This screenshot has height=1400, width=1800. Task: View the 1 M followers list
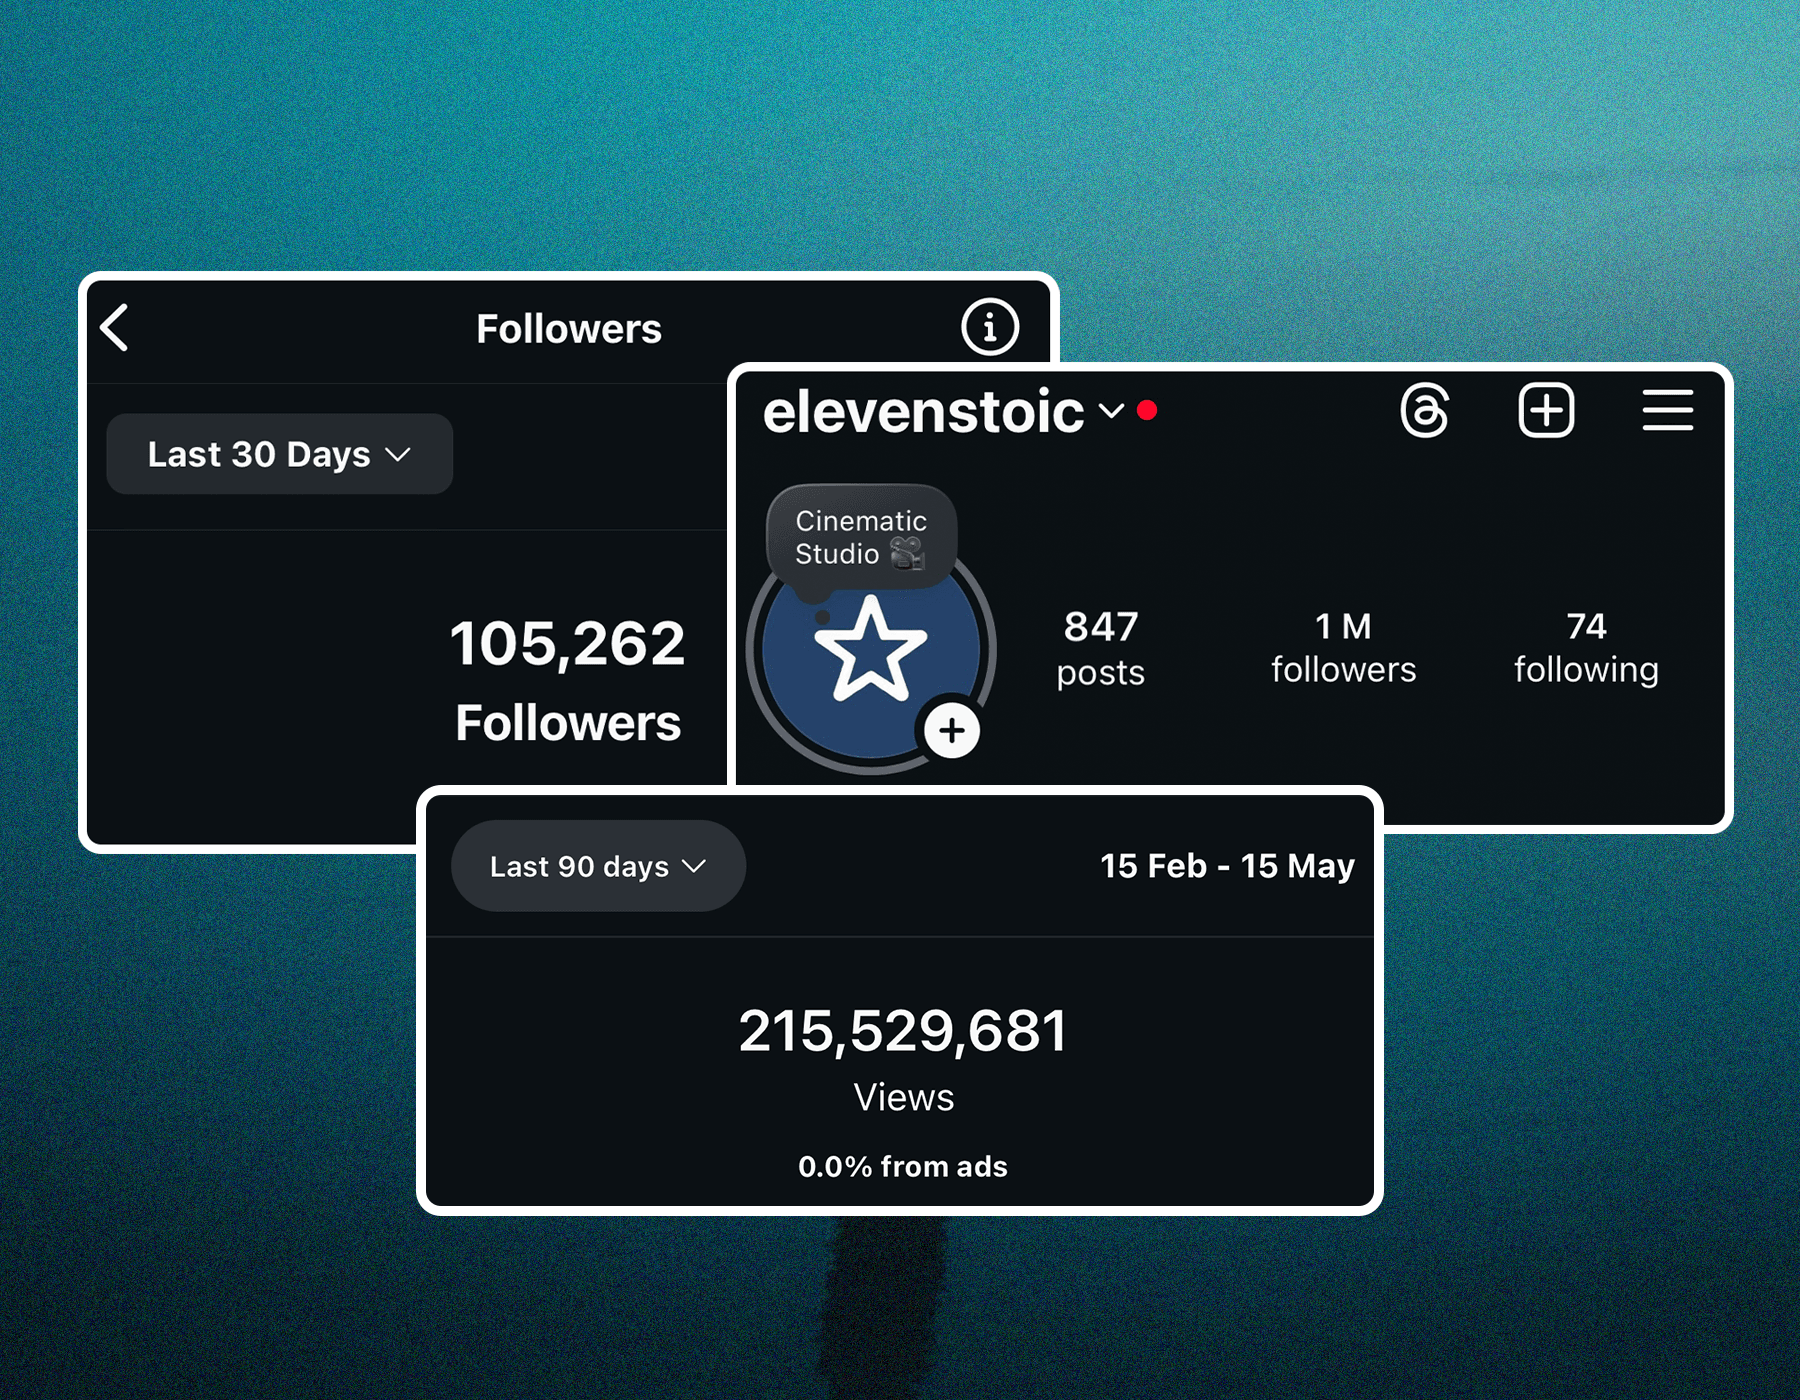point(1343,648)
